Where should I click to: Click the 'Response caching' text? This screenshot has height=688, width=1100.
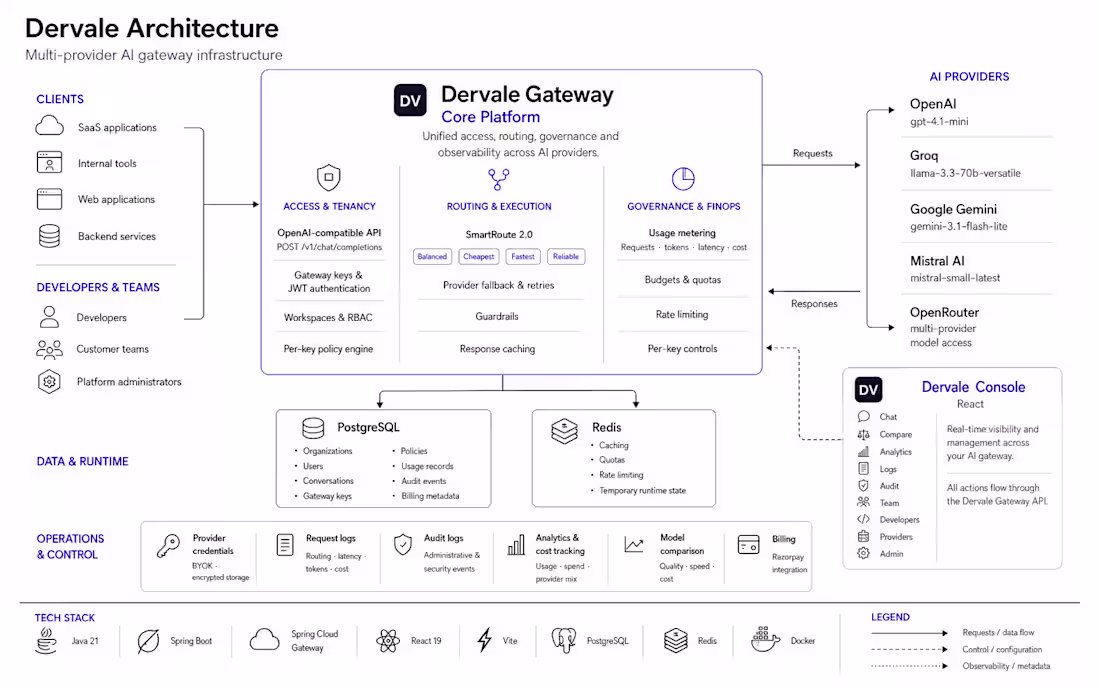[497, 349]
